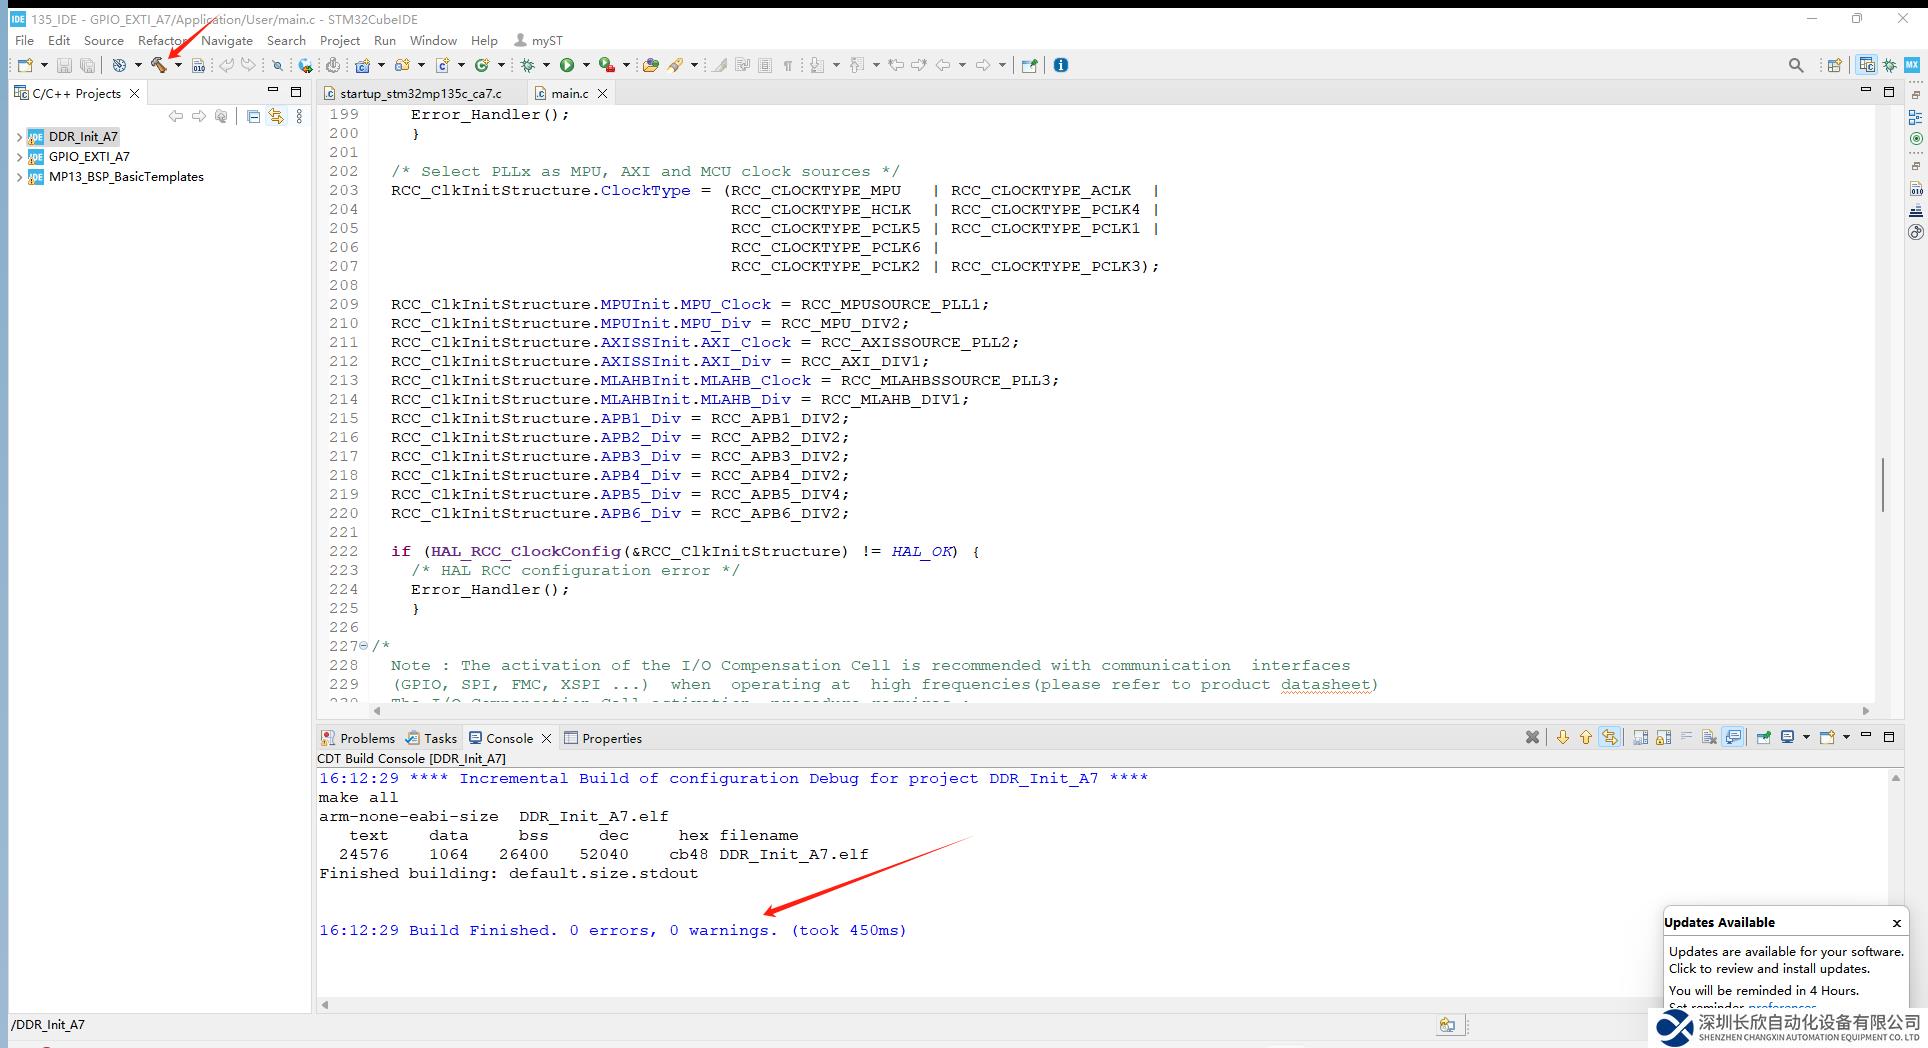
Task: Collapse all projects in C/C++ Projects view
Action: [253, 117]
